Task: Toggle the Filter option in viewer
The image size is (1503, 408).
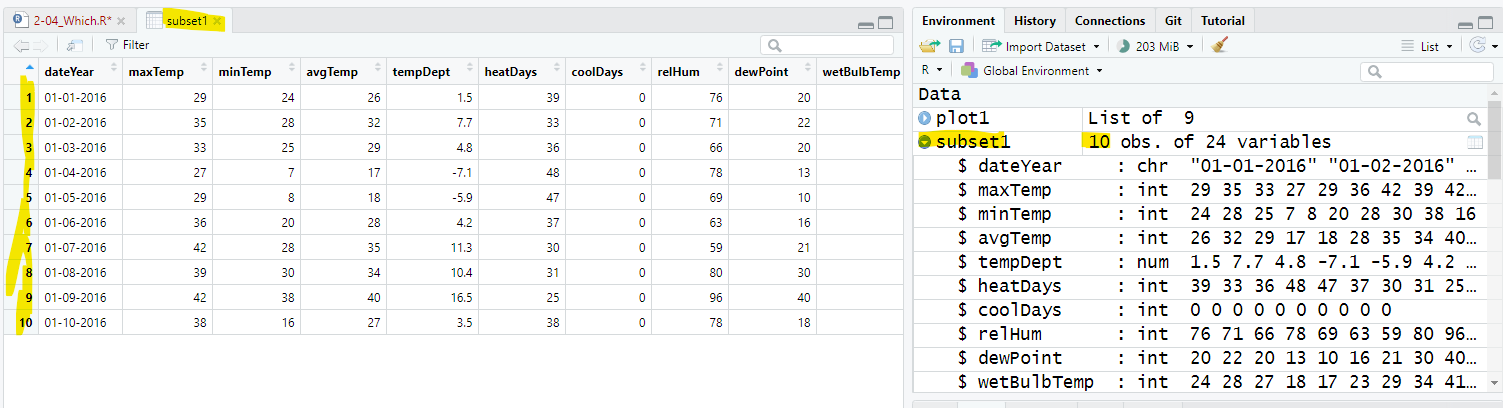Action: (x=127, y=45)
